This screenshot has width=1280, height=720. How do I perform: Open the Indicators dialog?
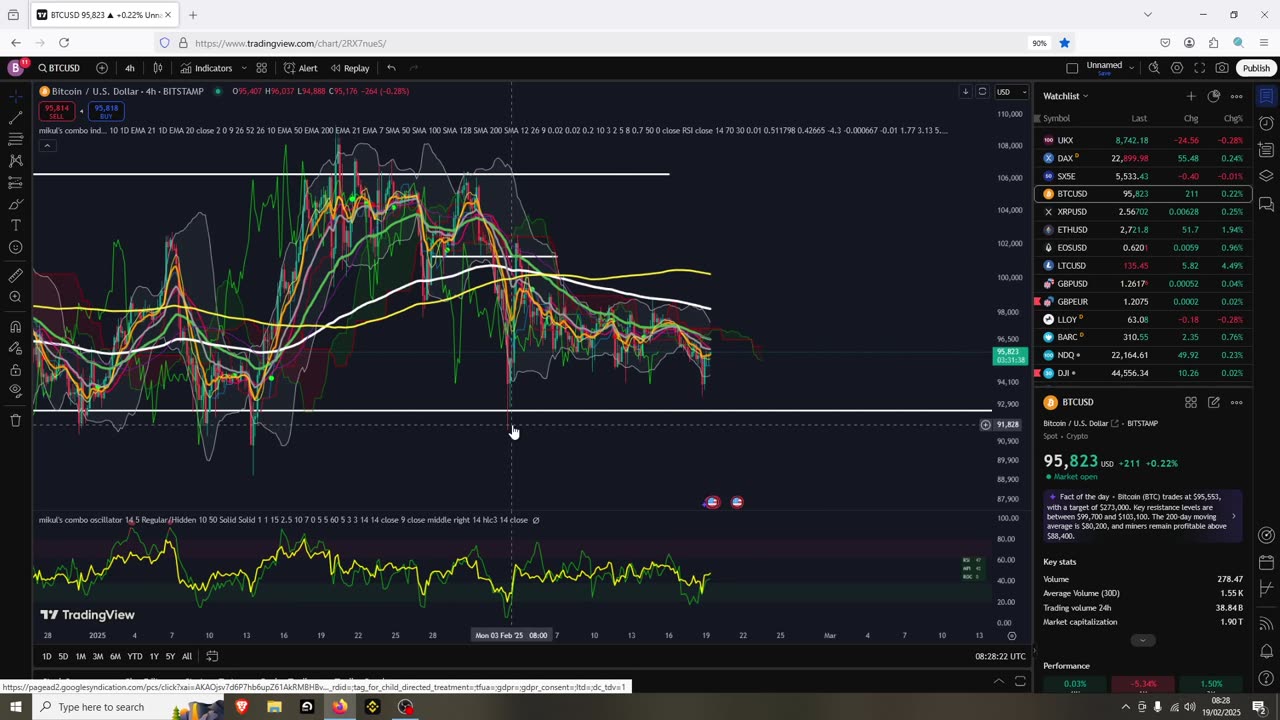[206, 68]
